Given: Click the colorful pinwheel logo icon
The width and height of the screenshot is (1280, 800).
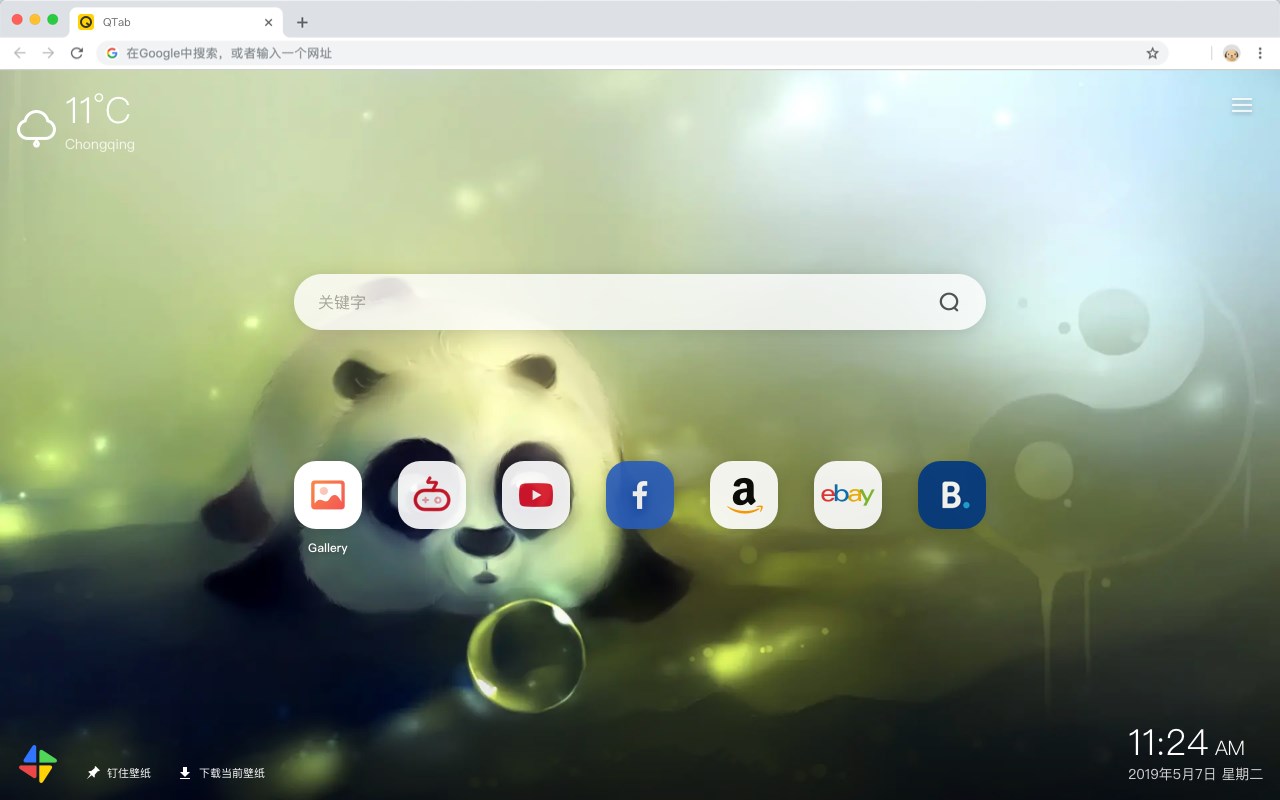Looking at the screenshot, I should (x=38, y=764).
